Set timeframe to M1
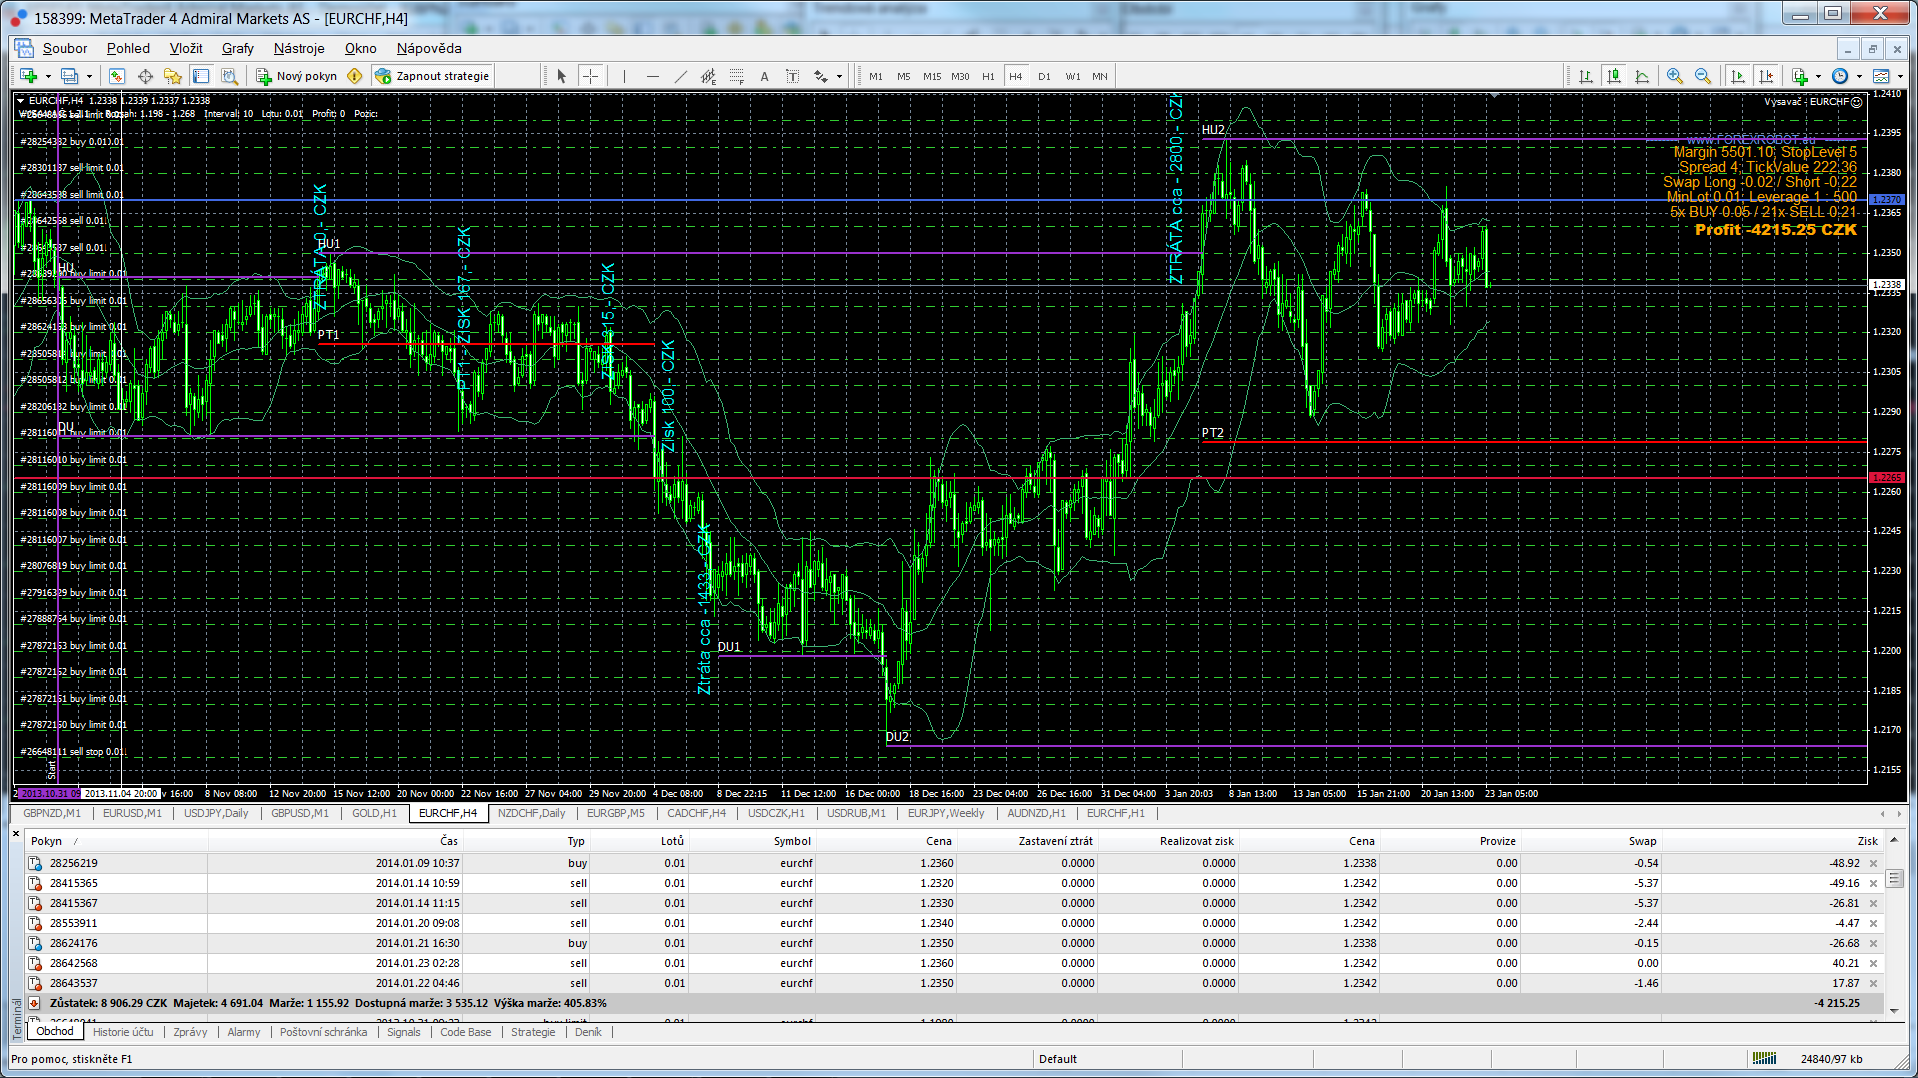 (x=876, y=76)
